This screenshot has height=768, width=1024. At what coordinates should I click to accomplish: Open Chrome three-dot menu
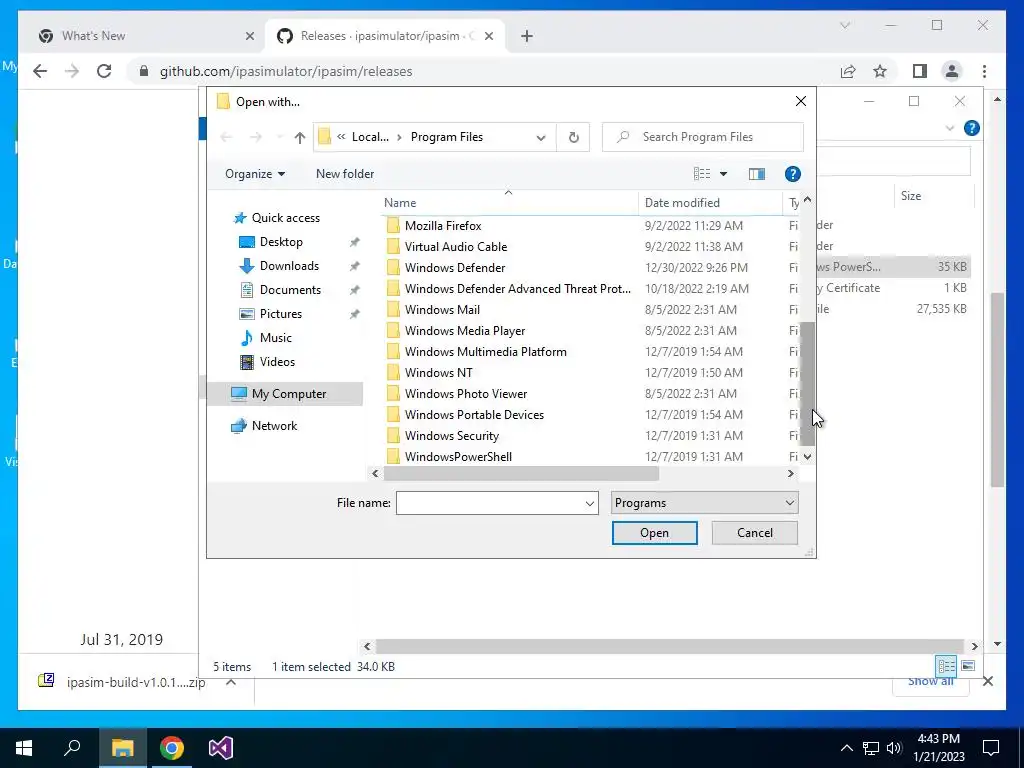(x=984, y=71)
